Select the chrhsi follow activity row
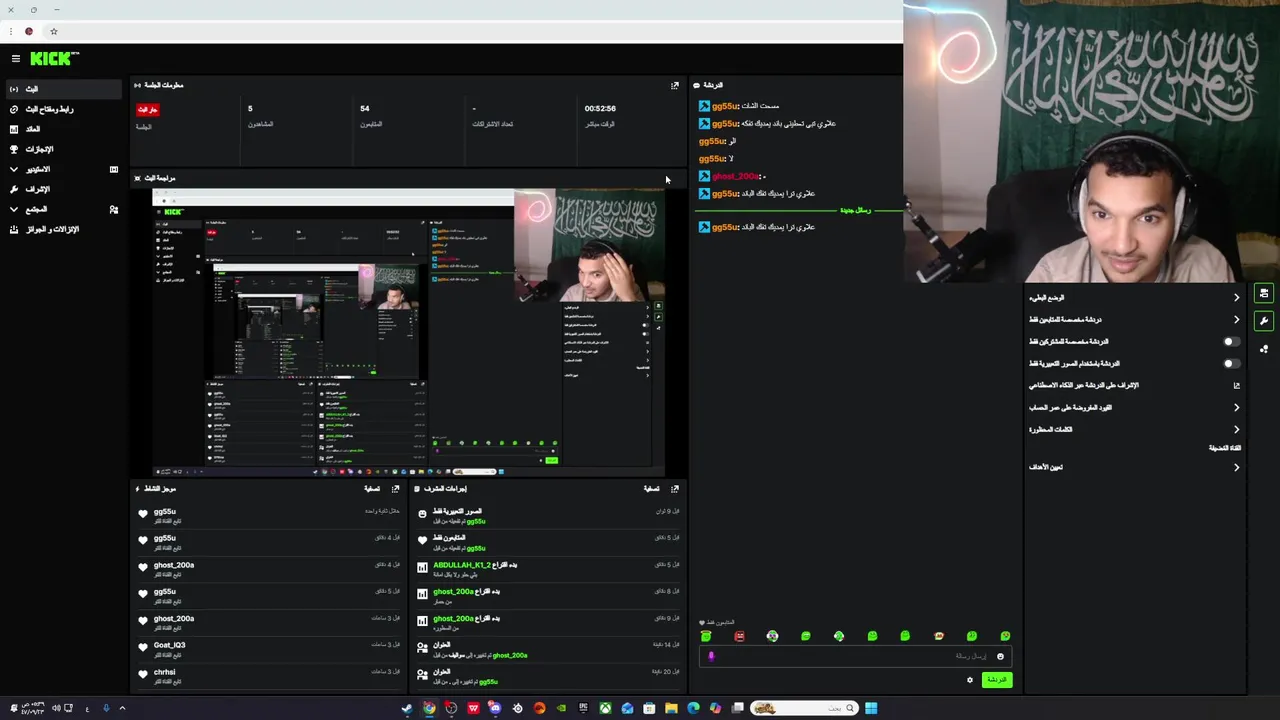 coord(270,676)
